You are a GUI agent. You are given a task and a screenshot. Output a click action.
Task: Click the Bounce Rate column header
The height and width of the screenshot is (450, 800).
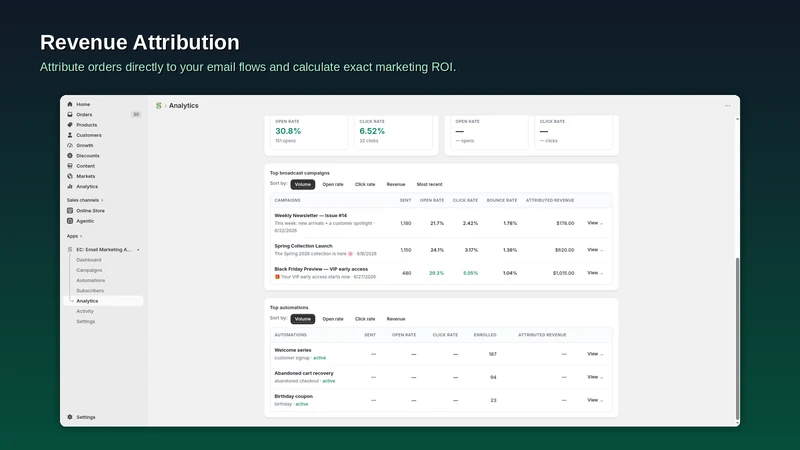coord(502,201)
